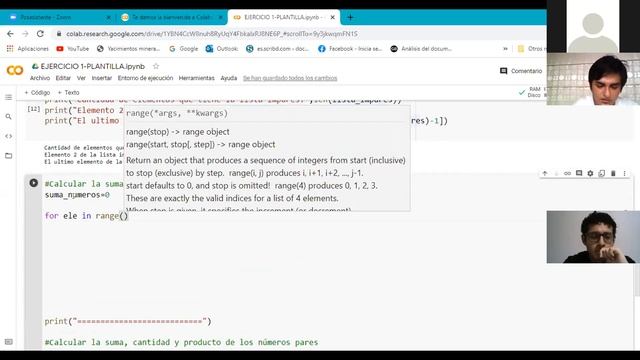This screenshot has height=360, width=640.
Task: Expand hidden bookmarks chevron
Action: tap(505, 49)
